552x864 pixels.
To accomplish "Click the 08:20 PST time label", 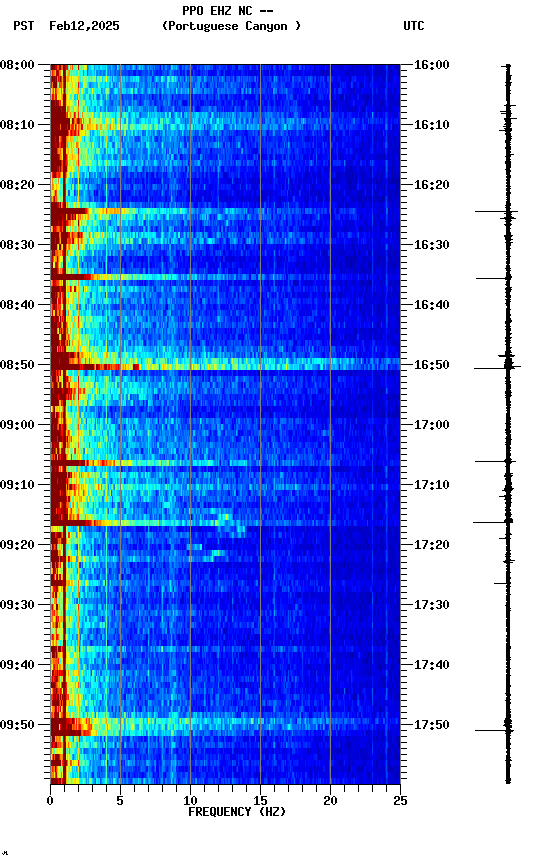I will (17, 185).
